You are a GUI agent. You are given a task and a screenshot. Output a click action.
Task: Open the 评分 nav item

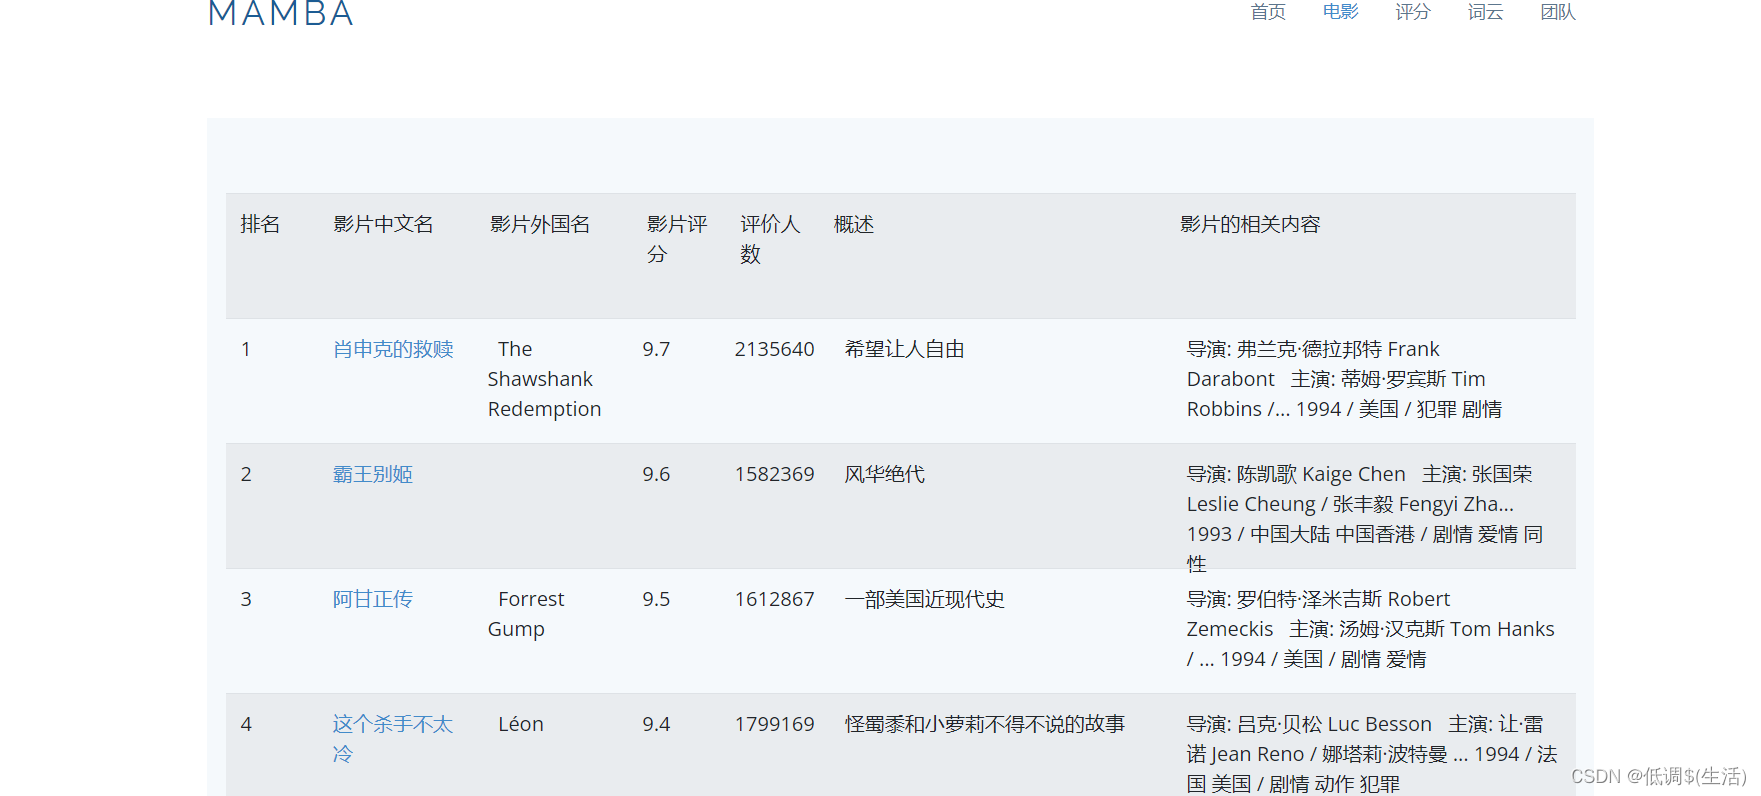tap(1413, 12)
